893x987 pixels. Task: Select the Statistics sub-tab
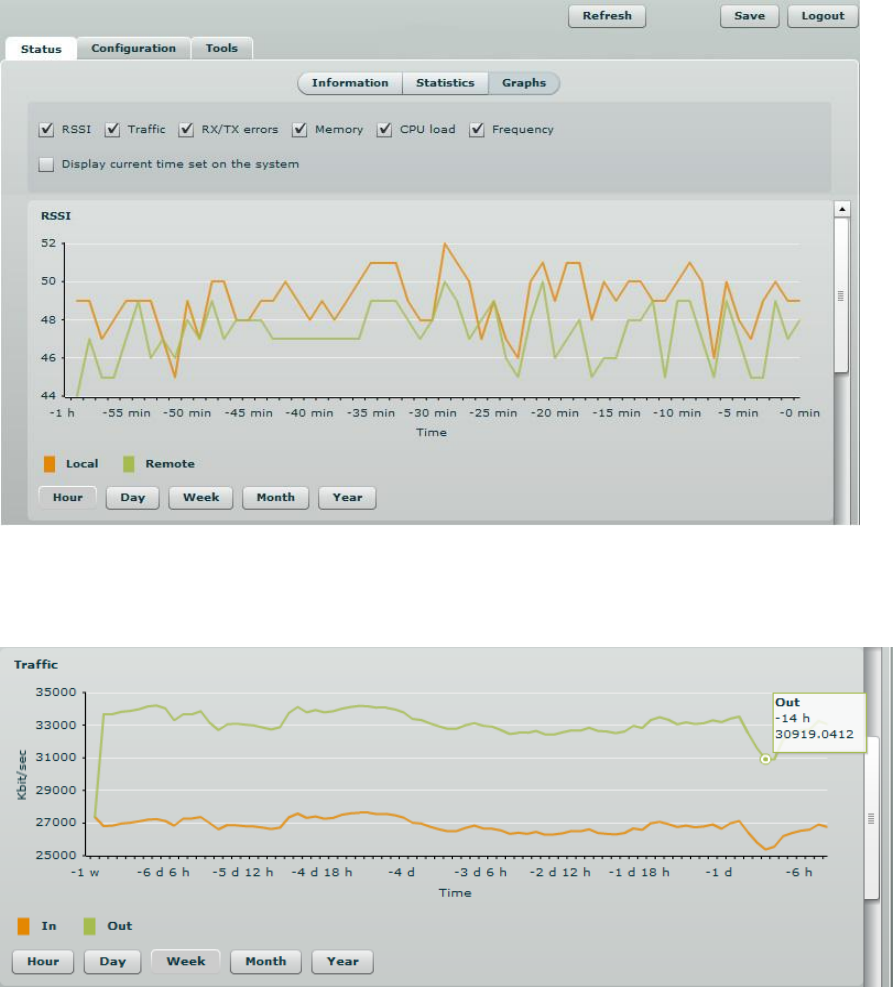445,83
